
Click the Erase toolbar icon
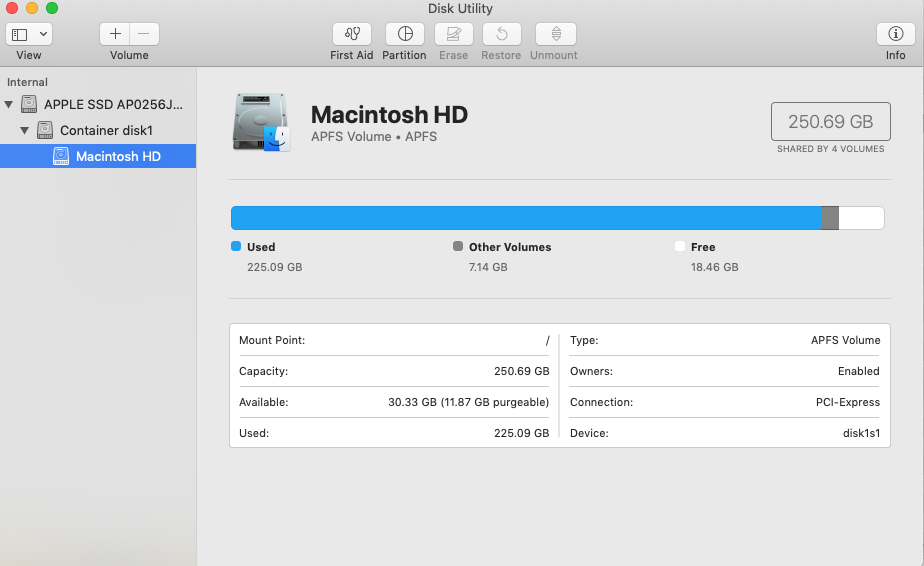click(453, 34)
